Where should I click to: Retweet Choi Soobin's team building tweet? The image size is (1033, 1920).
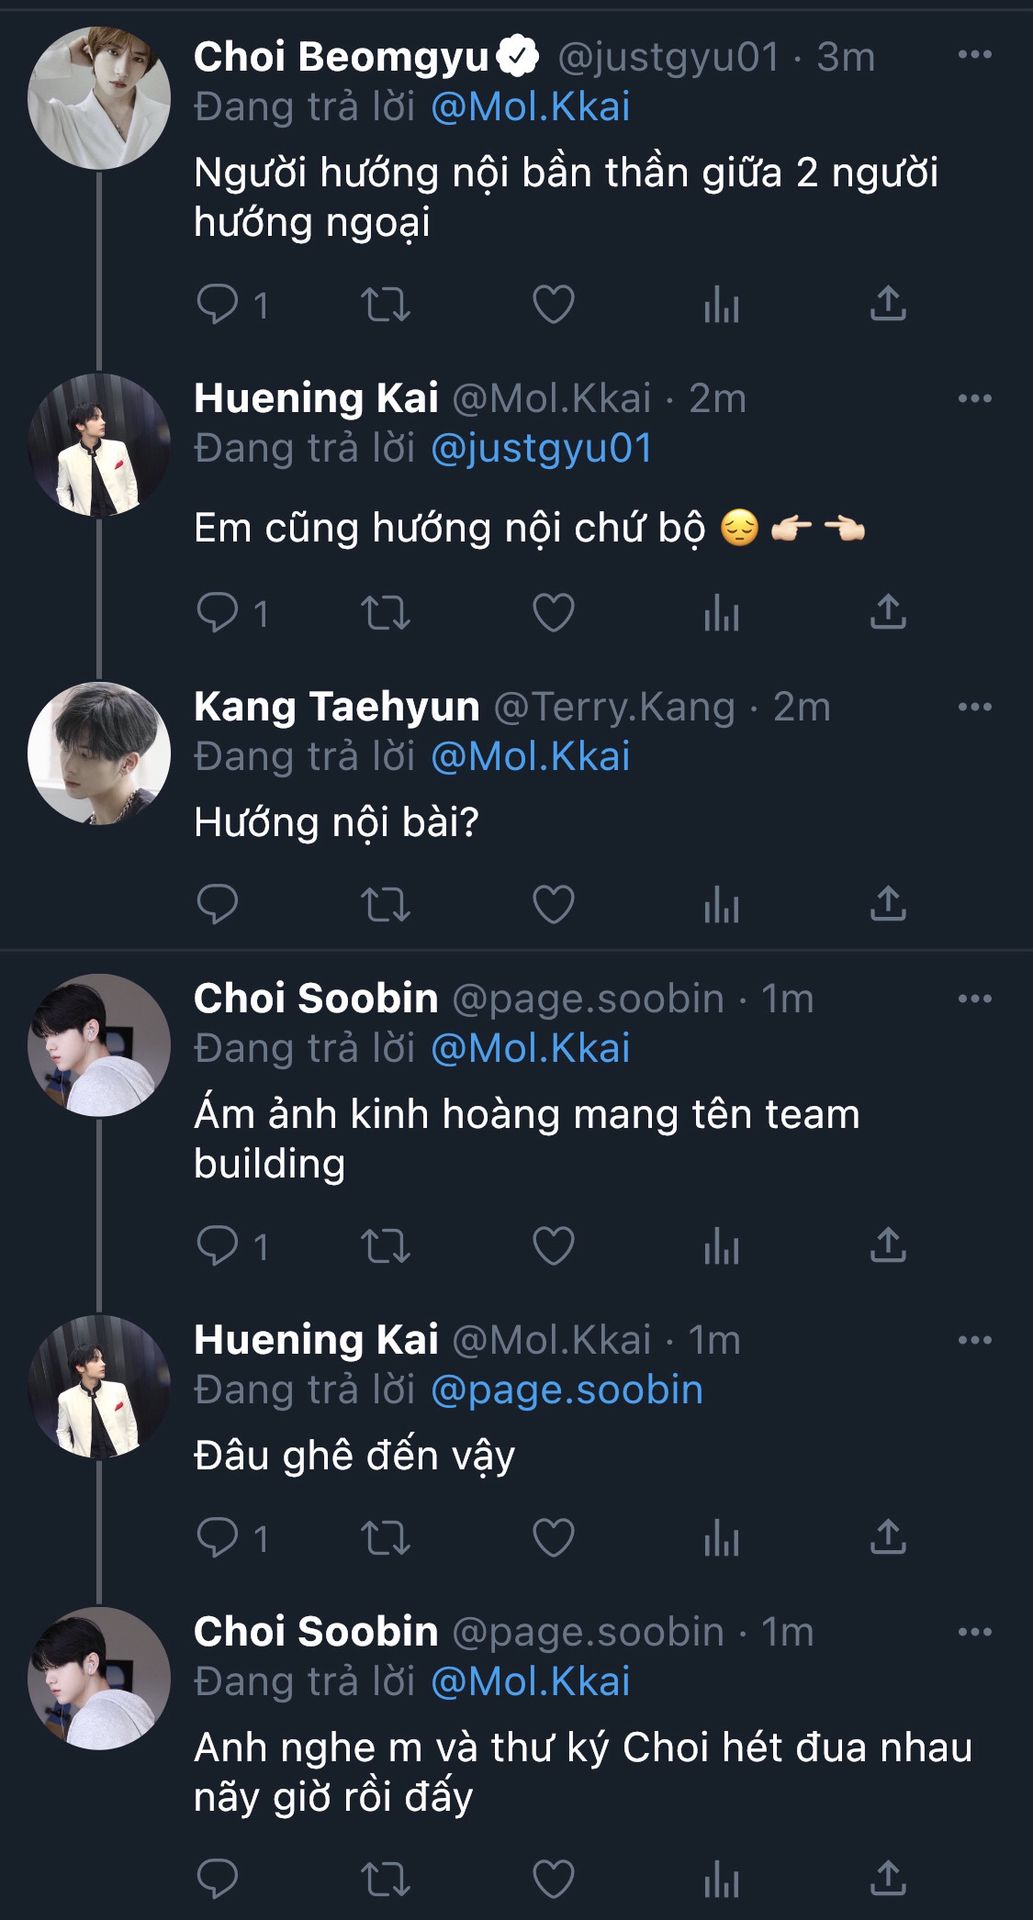[385, 1246]
